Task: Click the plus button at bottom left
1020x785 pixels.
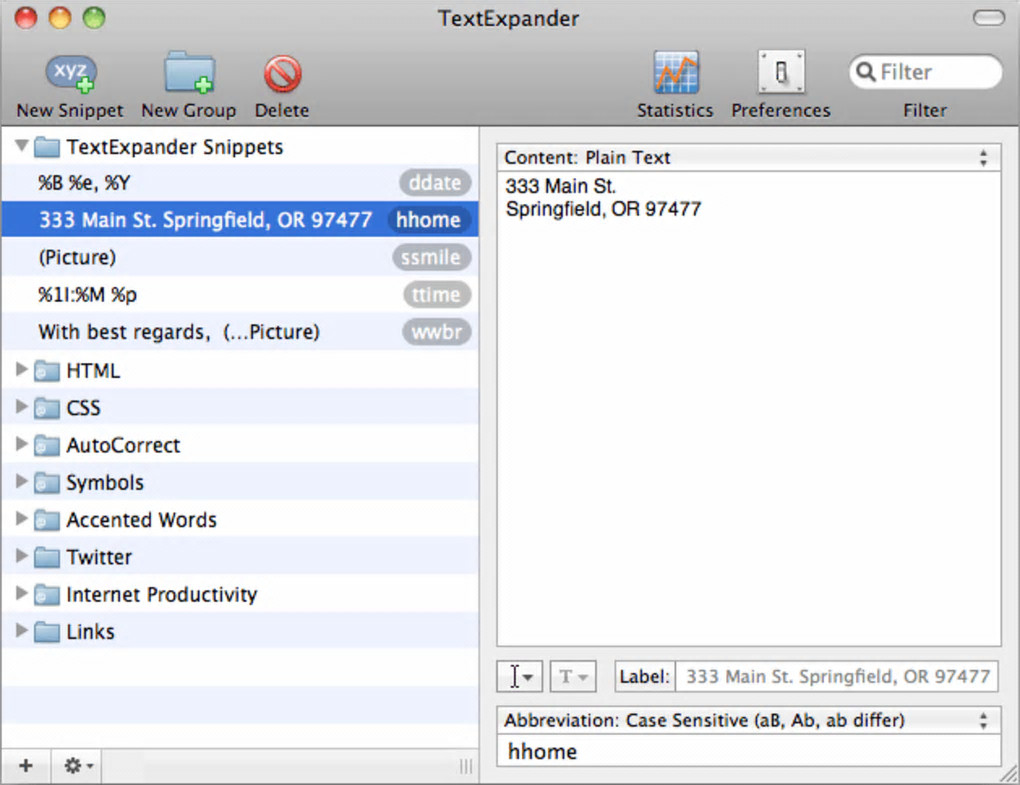Action: pyautogui.click(x=26, y=766)
